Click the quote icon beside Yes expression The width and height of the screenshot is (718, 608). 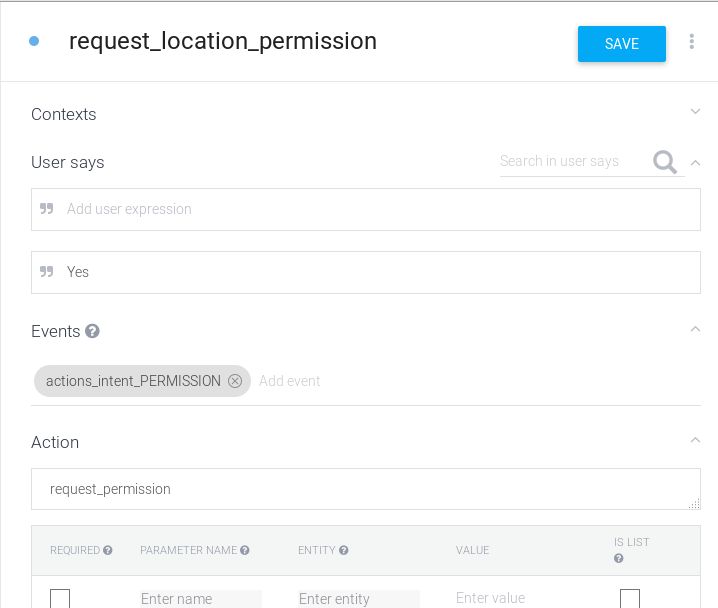pos(47,272)
